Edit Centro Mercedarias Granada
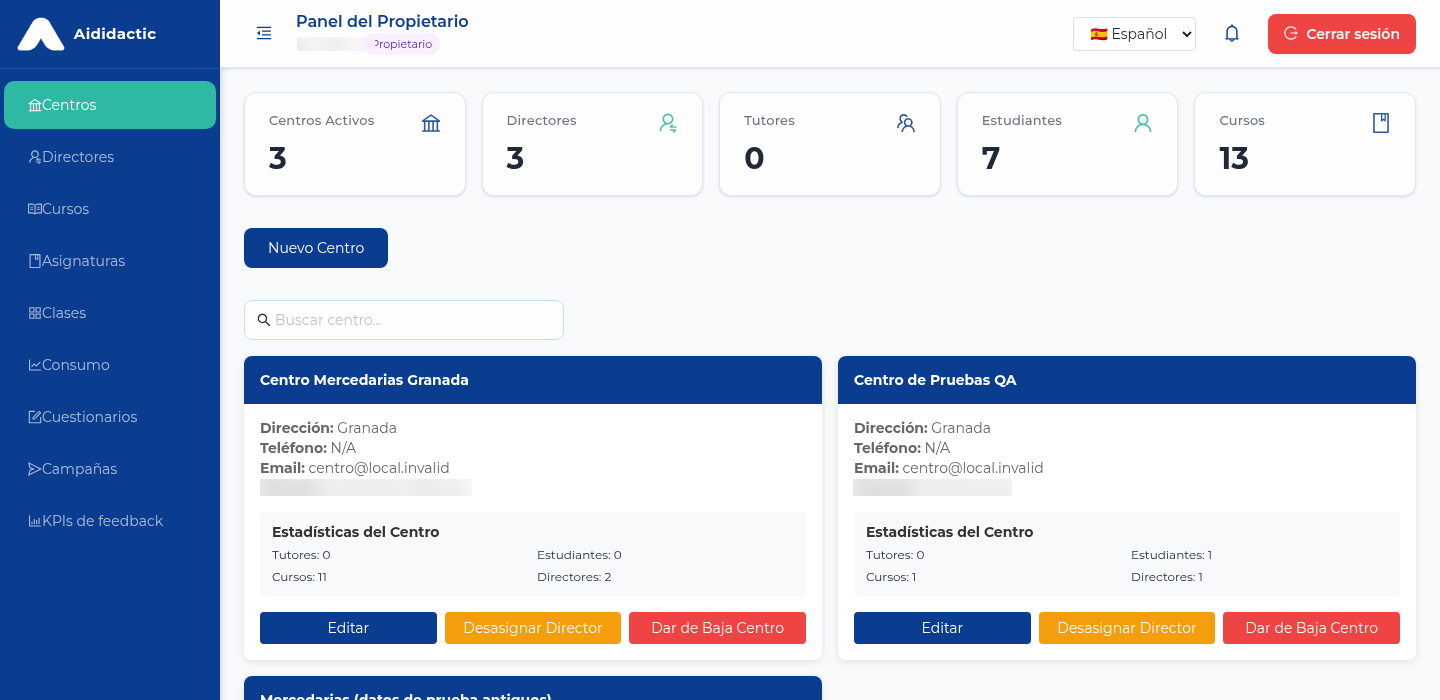Screen dimensions: 1440x700 click(348, 628)
